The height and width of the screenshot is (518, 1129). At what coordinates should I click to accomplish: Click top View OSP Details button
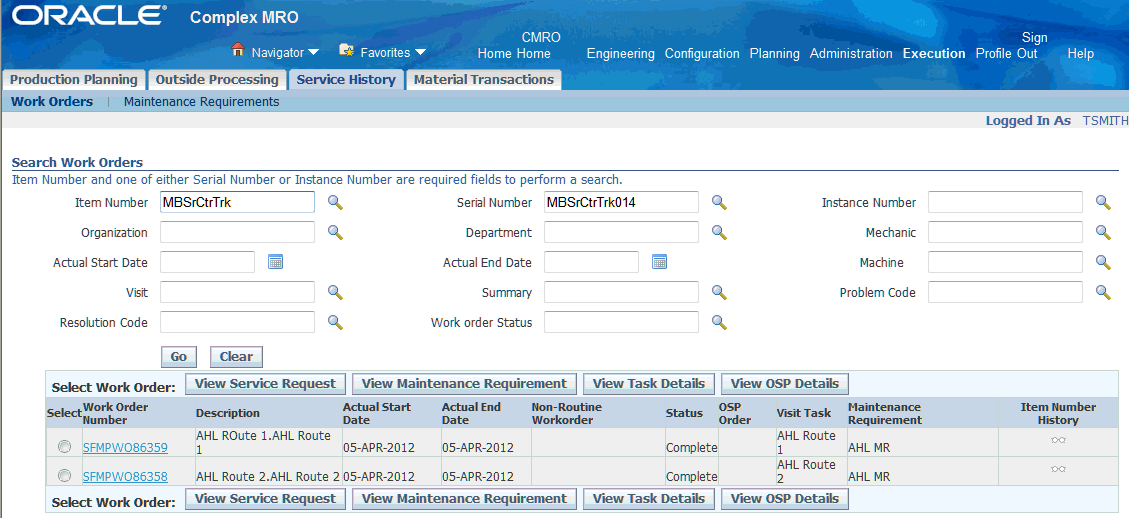[x=785, y=383]
